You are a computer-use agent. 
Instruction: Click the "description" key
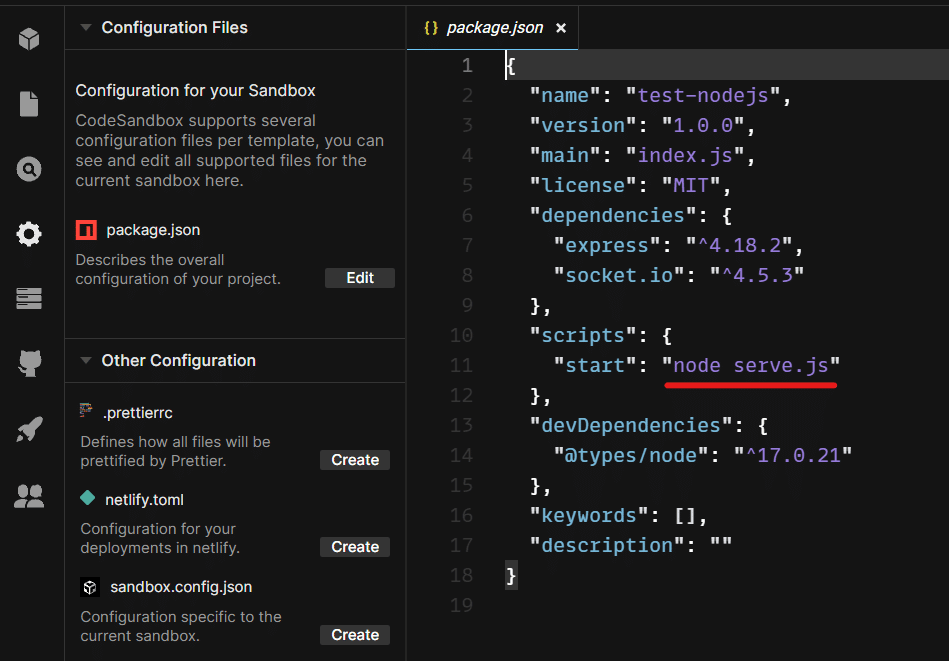pos(607,546)
